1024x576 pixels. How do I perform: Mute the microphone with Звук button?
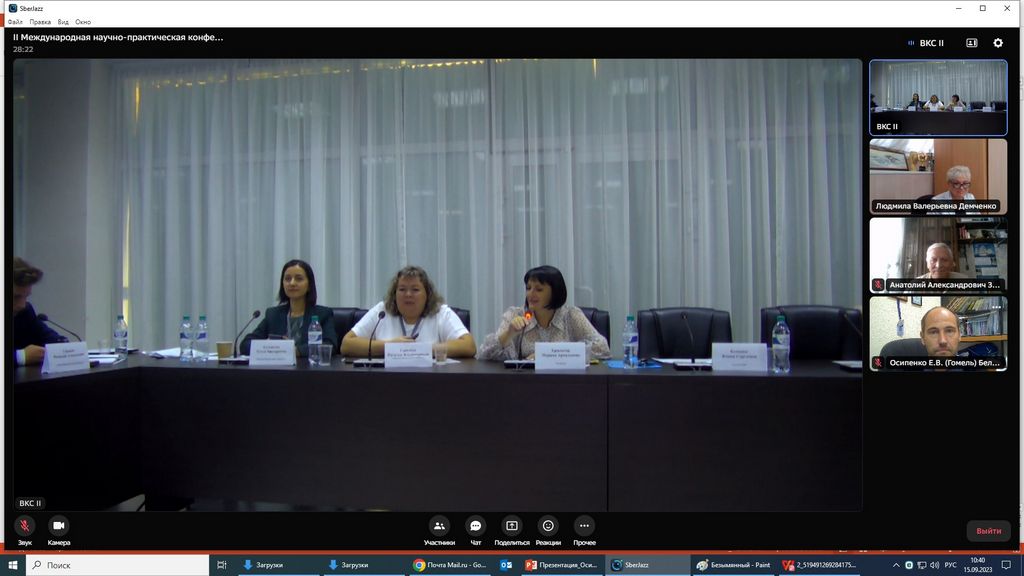click(x=24, y=526)
